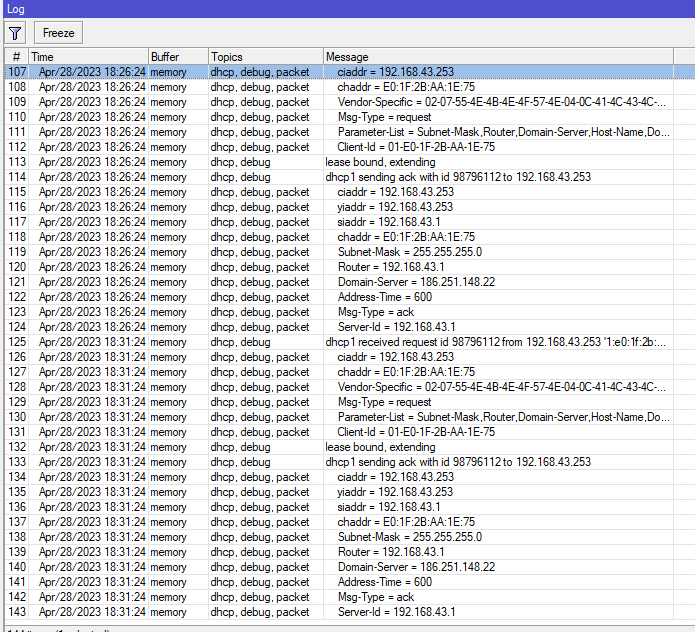Click Server-Id message in row 143
Image resolution: width=695 pixels, height=632 pixels.
396,612
